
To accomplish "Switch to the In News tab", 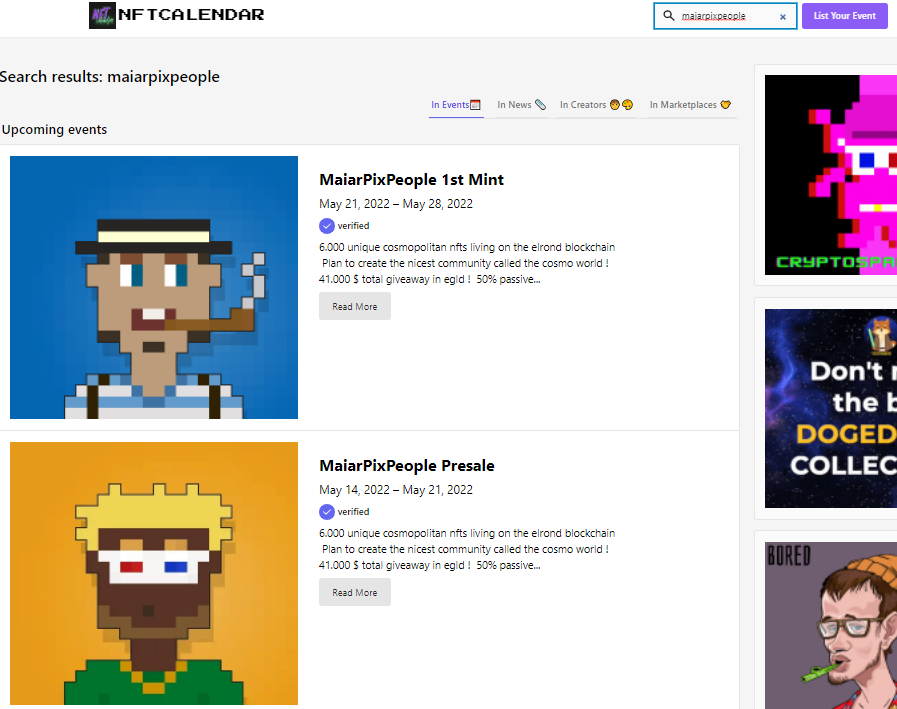I will tap(521, 105).
